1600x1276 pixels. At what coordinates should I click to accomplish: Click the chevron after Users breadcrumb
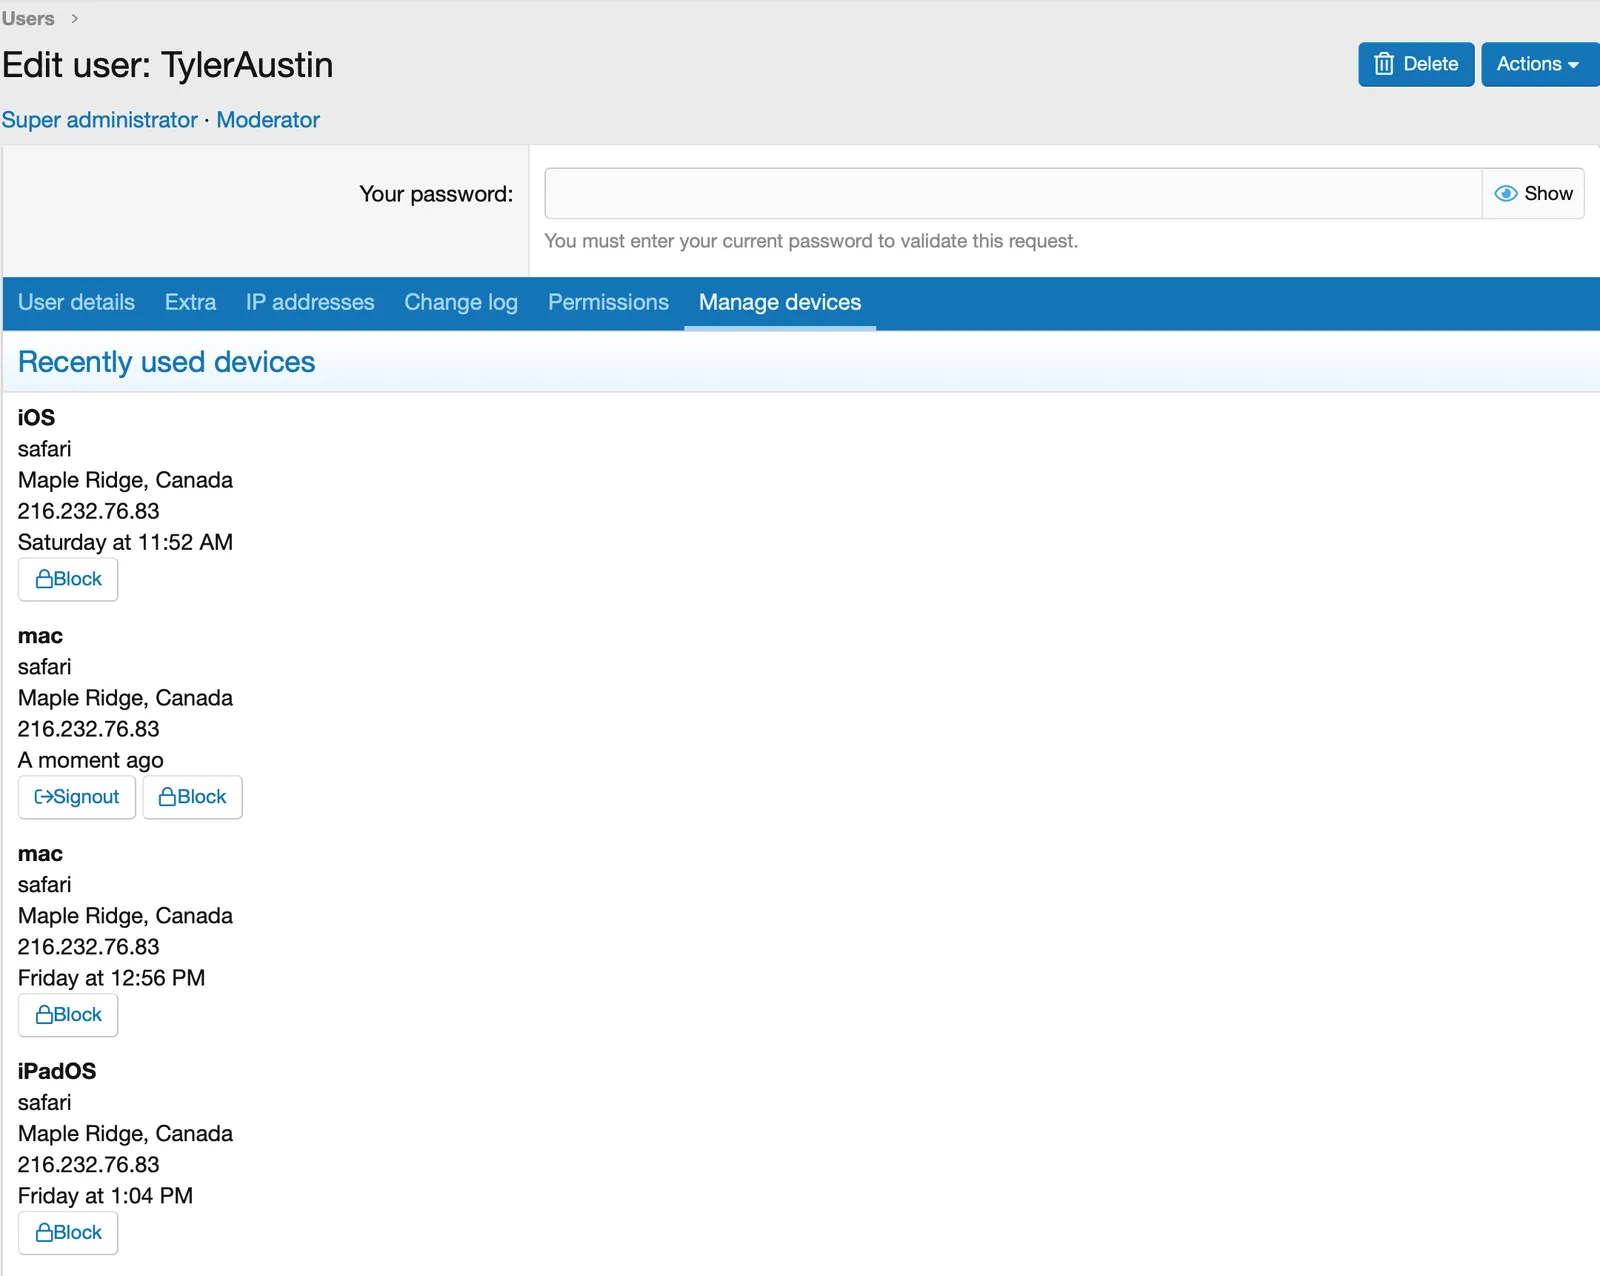[x=74, y=19]
